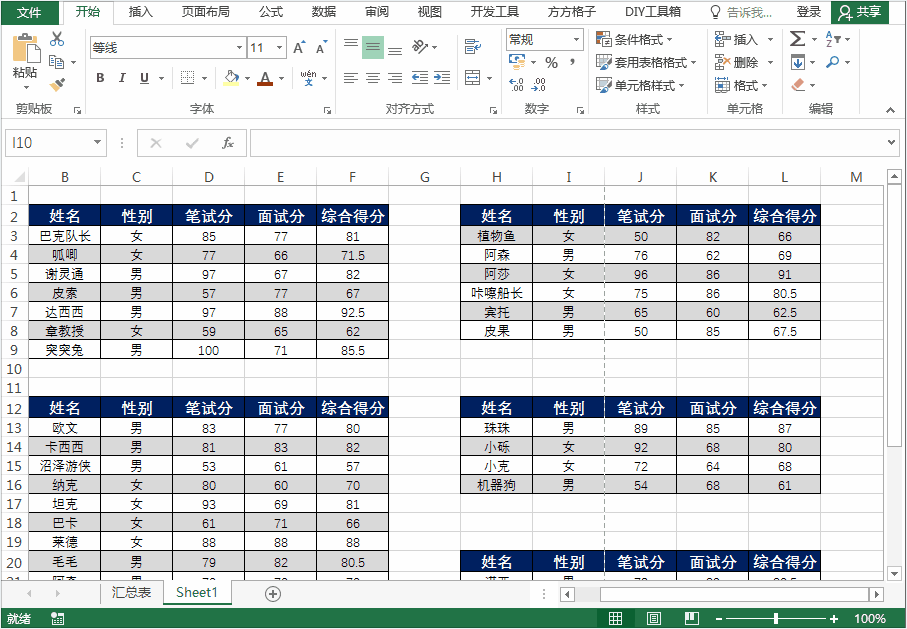Screen dimensions: 907x629
Task: Switch to Page Break Preview
Action: click(x=692, y=619)
